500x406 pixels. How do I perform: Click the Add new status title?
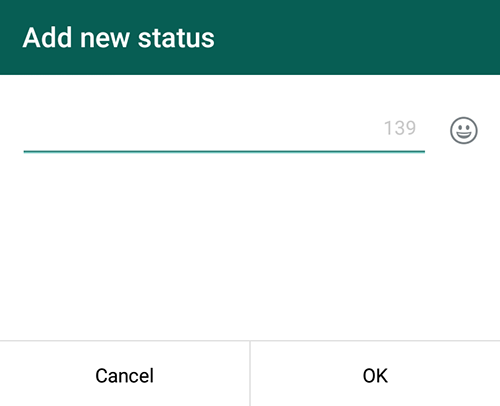click(119, 38)
